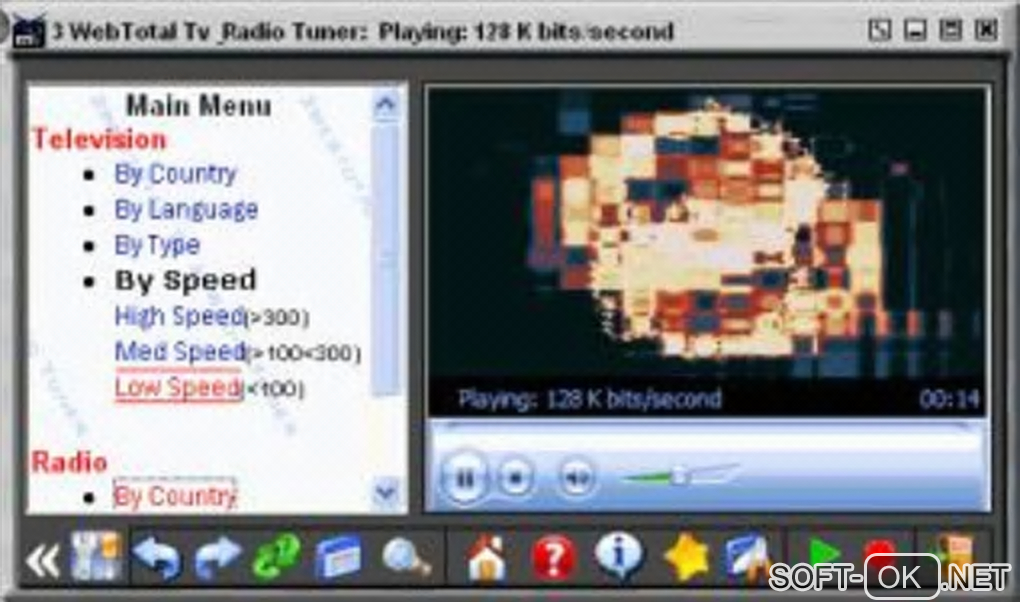Open Radio By Country link
1020x602 pixels.
click(x=175, y=496)
